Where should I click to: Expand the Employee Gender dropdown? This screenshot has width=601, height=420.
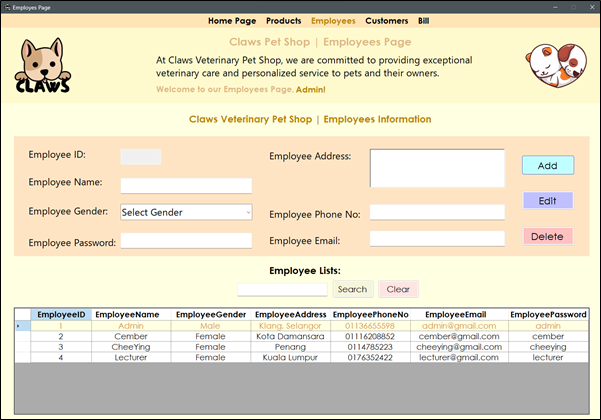(x=186, y=212)
